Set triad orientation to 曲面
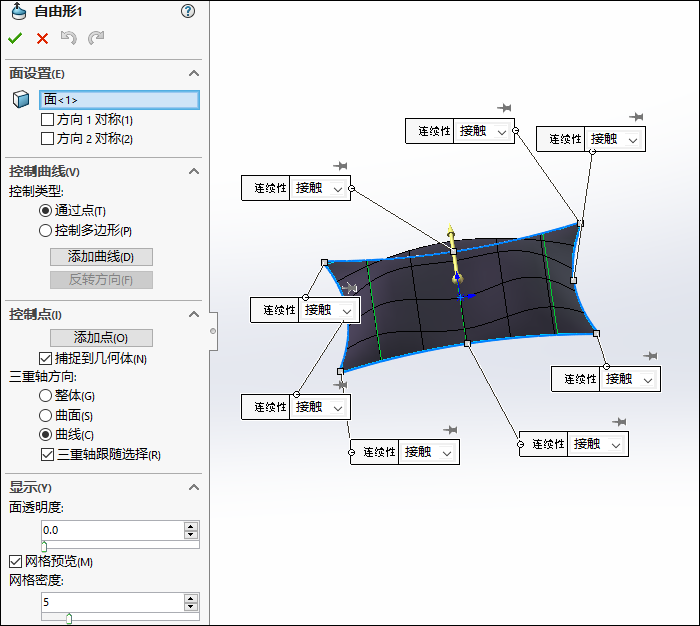Image resolution: width=700 pixels, height=626 pixels. [45, 415]
